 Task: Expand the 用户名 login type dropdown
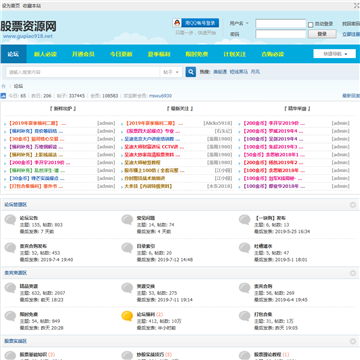(239, 23)
